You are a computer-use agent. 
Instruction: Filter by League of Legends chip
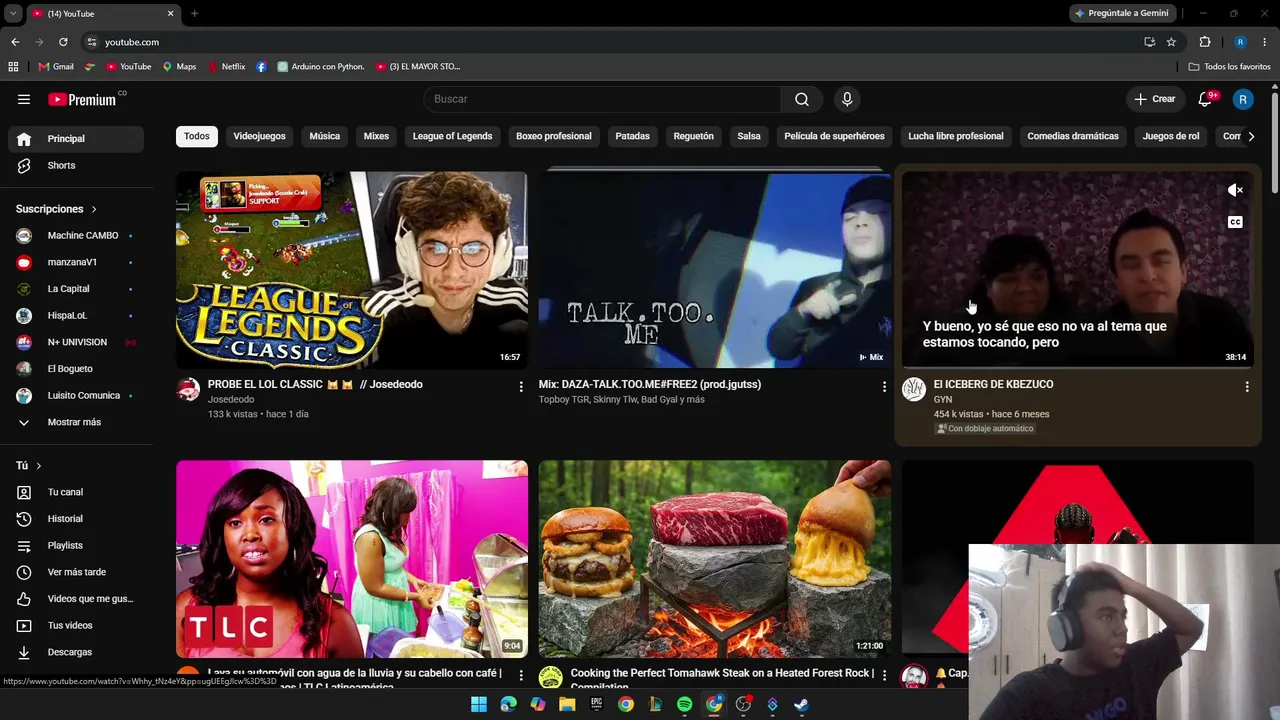452,136
